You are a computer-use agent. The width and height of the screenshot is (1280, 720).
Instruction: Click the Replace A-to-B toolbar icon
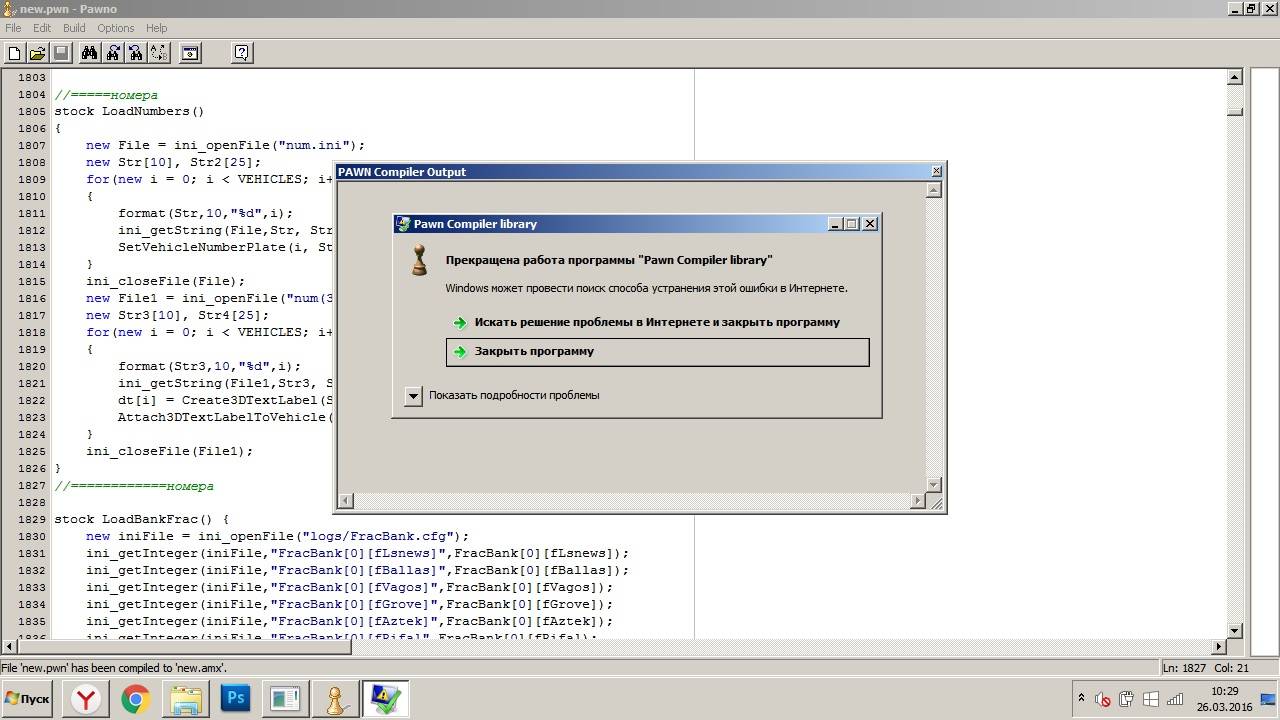[159, 53]
